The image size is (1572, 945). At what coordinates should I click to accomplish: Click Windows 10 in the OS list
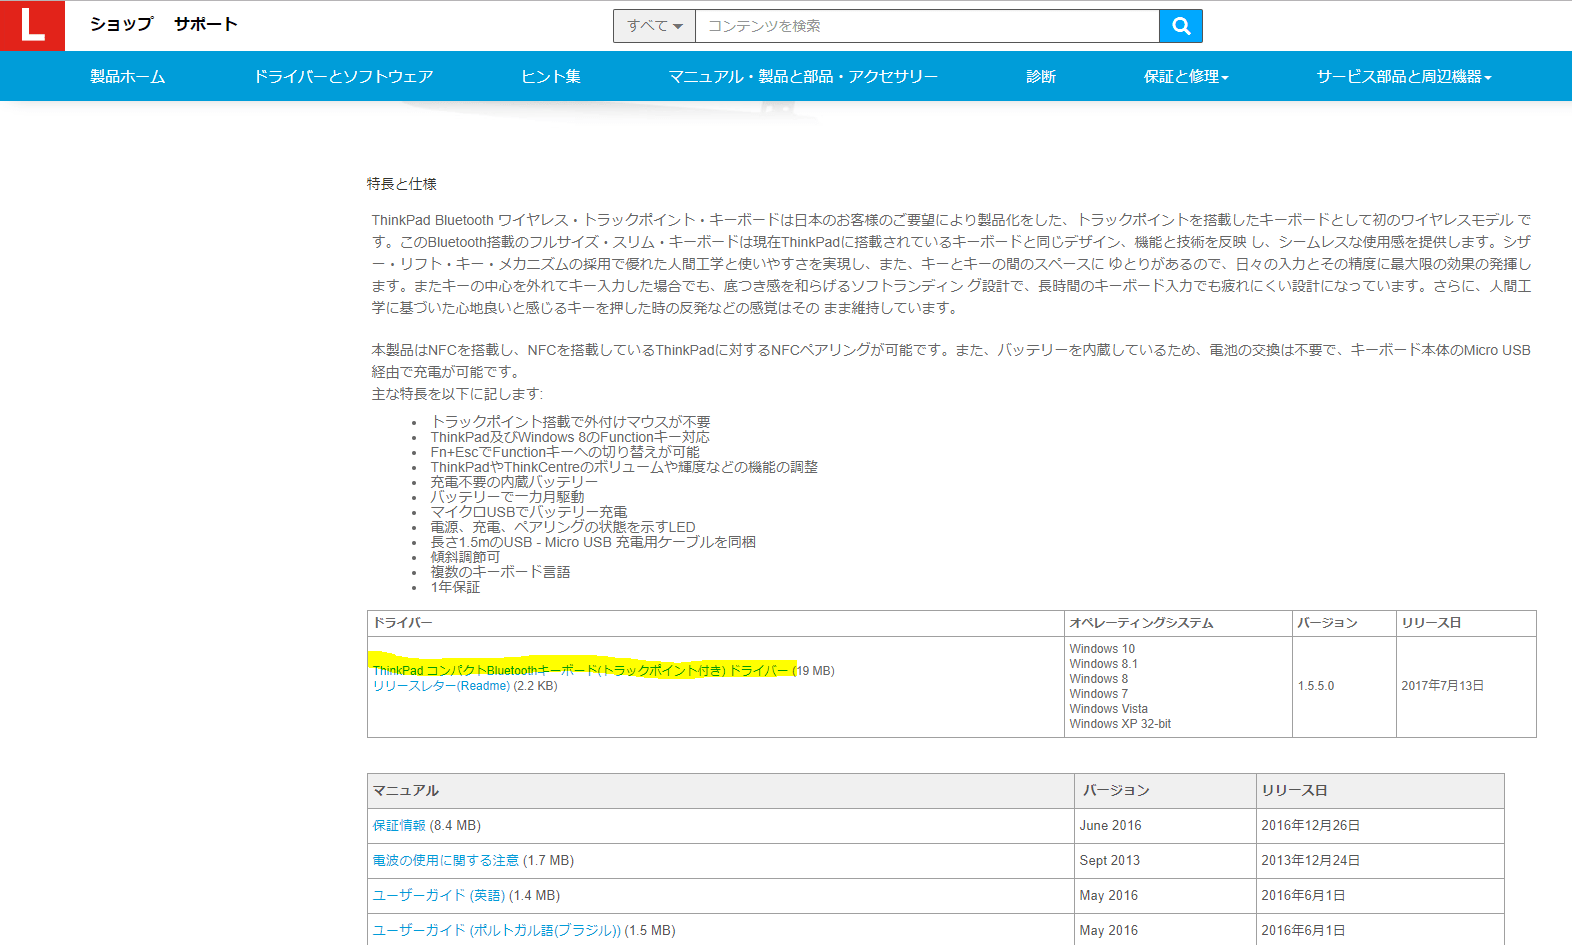(1102, 649)
